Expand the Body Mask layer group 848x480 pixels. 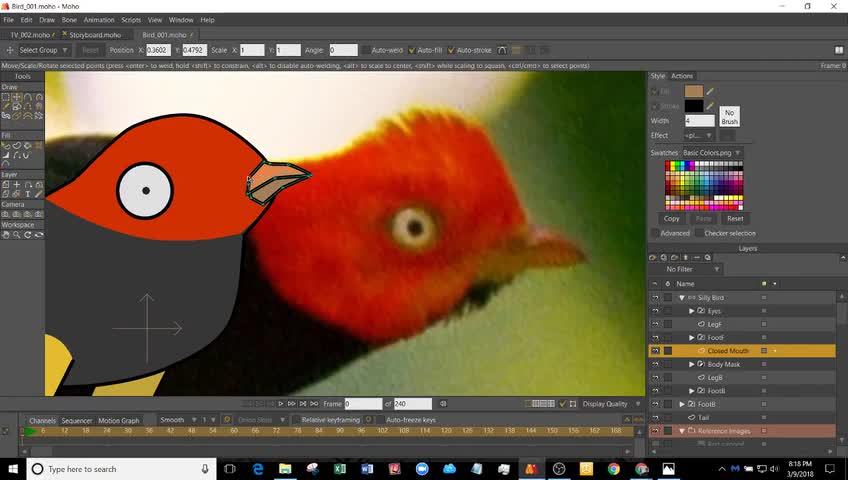692,364
